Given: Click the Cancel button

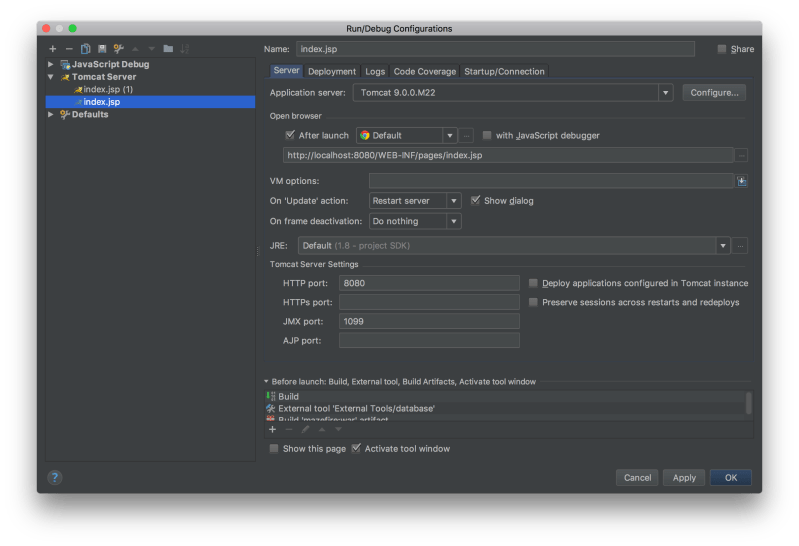Looking at the screenshot, I should (637, 478).
